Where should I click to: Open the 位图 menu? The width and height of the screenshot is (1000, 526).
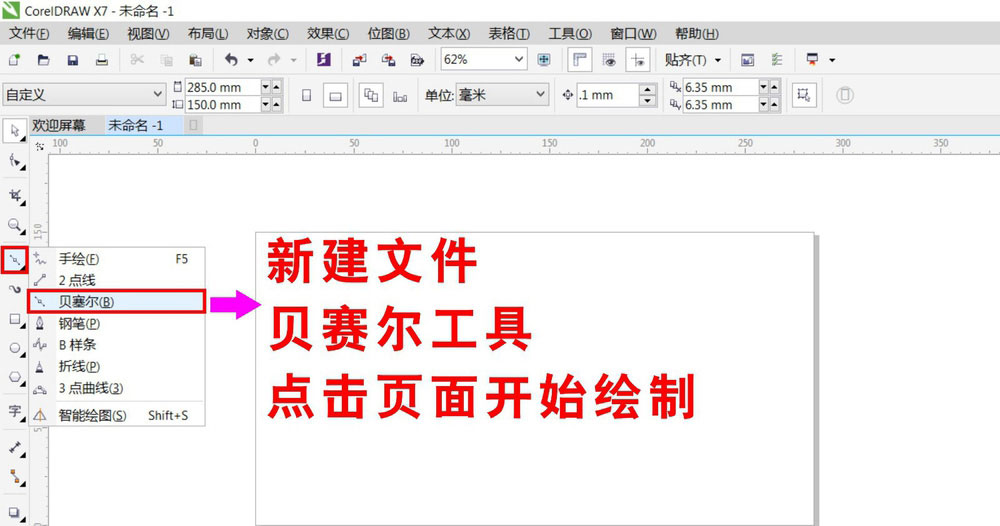tap(388, 34)
